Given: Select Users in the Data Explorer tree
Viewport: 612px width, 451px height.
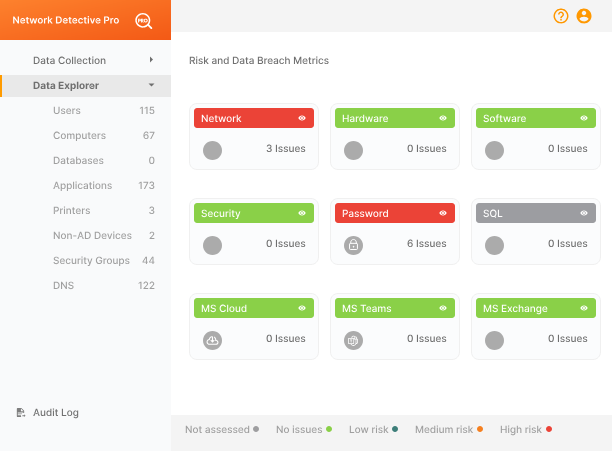Looking at the screenshot, I should coord(67,110).
